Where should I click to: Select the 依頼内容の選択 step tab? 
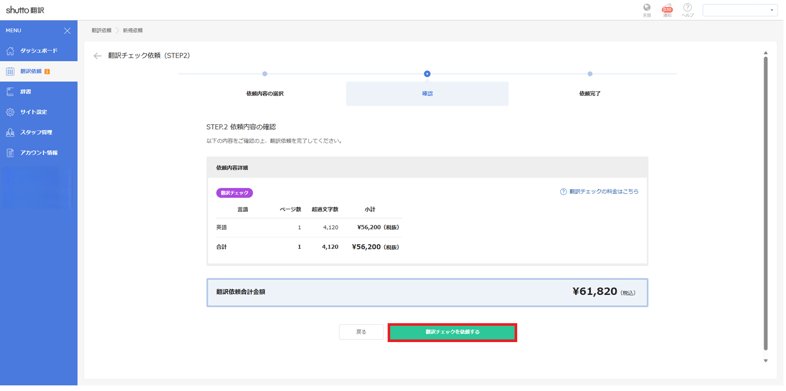point(265,94)
